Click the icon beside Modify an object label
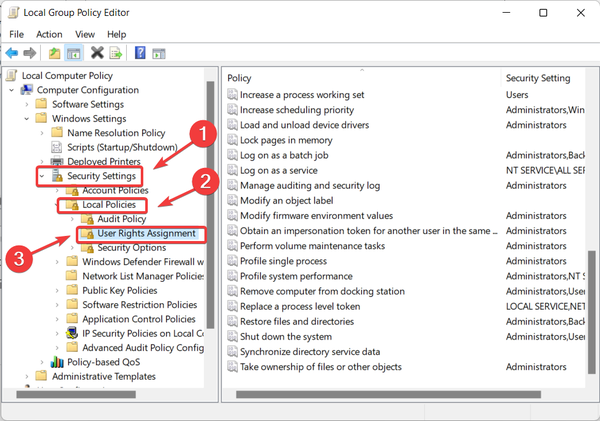The height and width of the screenshot is (421, 600). tap(232, 200)
